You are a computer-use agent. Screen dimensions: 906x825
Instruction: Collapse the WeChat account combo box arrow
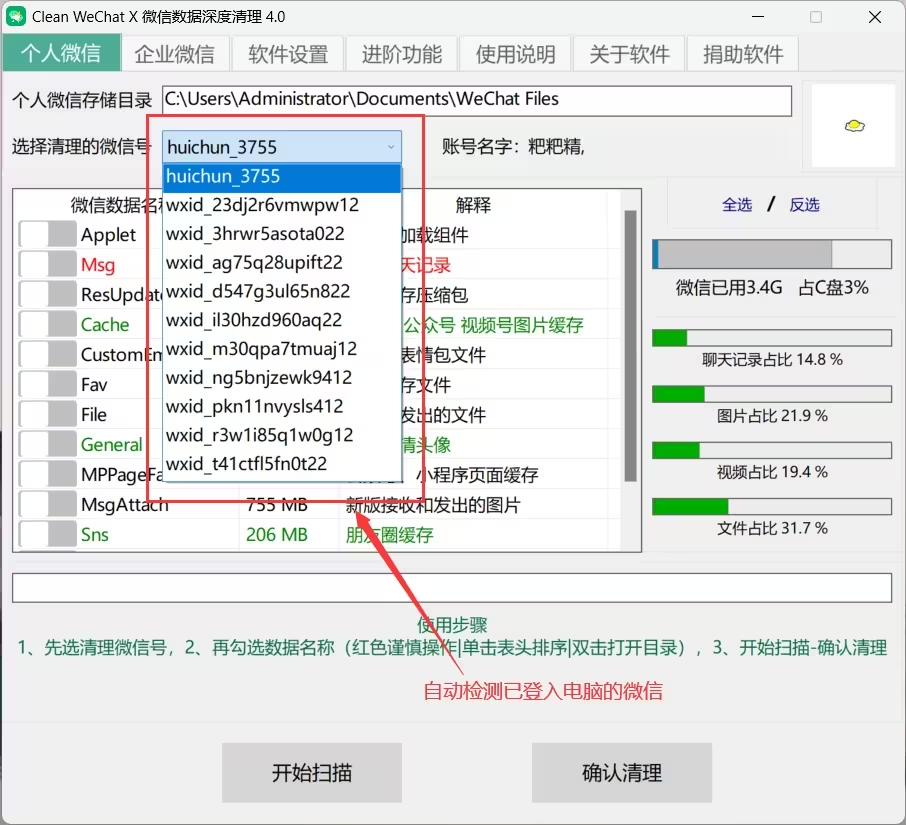click(391, 147)
